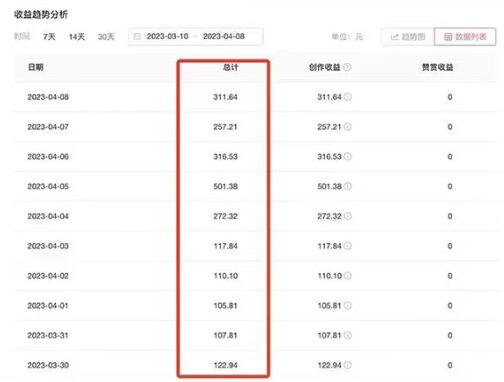Click info icon next to 107.81 creation income
This screenshot has width=504, height=382.
(348, 335)
